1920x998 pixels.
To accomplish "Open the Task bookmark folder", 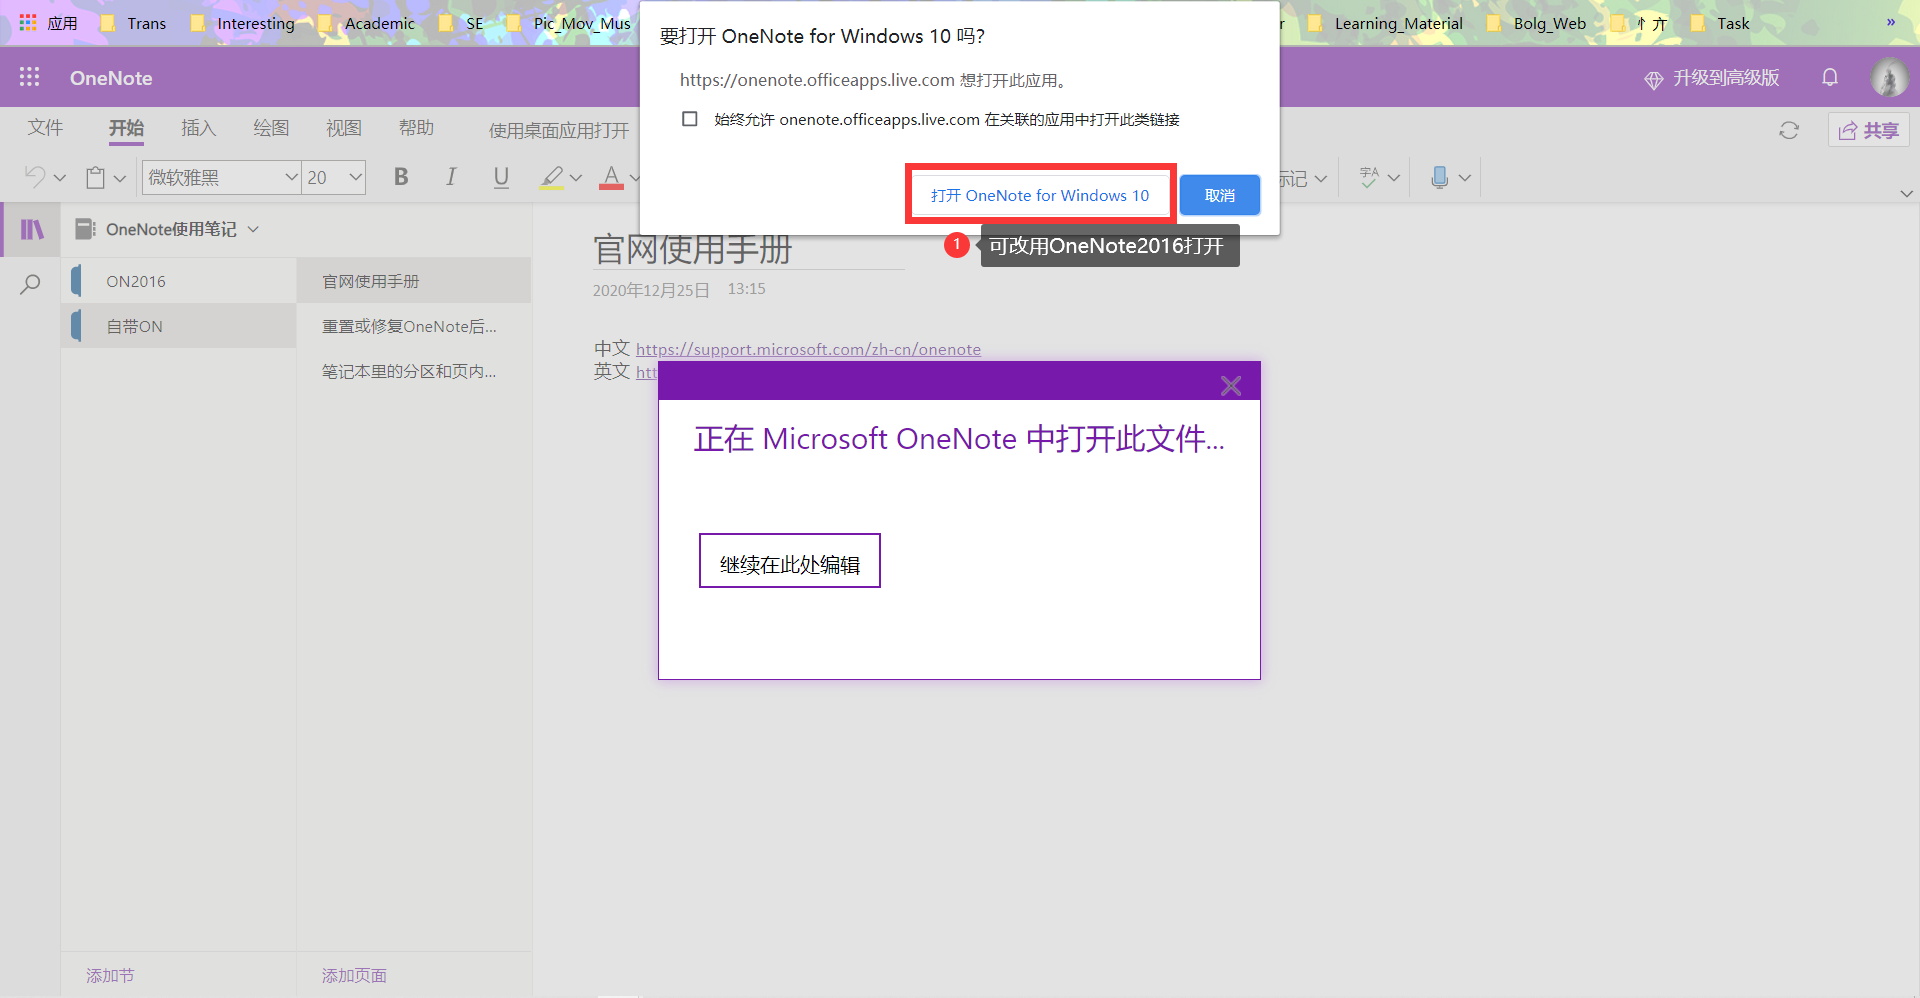I will [x=1720, y=23].
